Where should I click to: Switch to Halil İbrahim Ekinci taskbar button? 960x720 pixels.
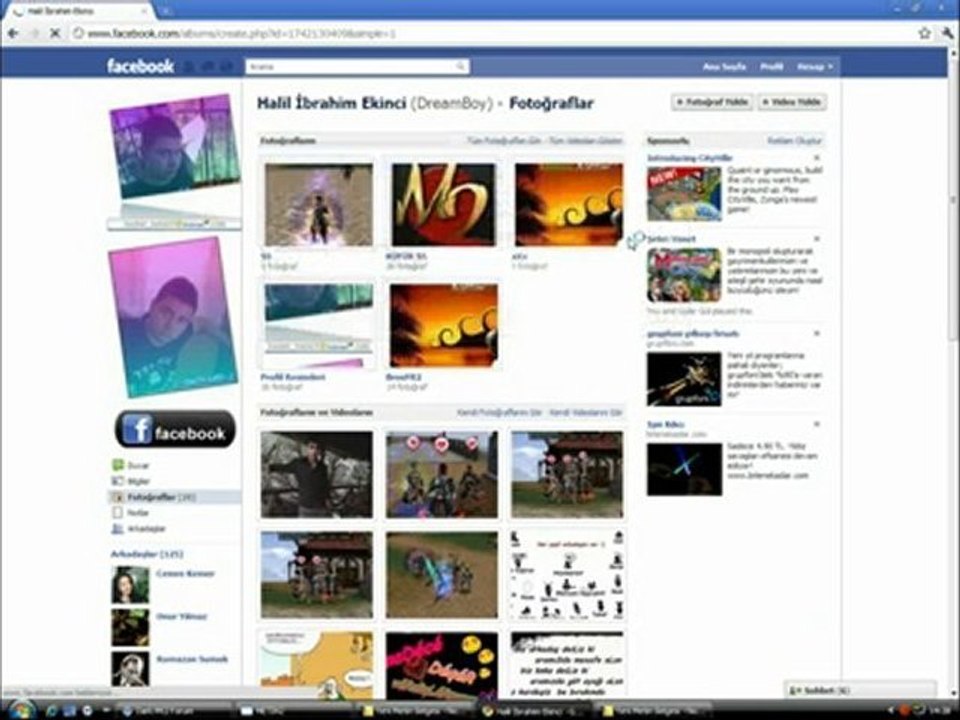point(536,711)
